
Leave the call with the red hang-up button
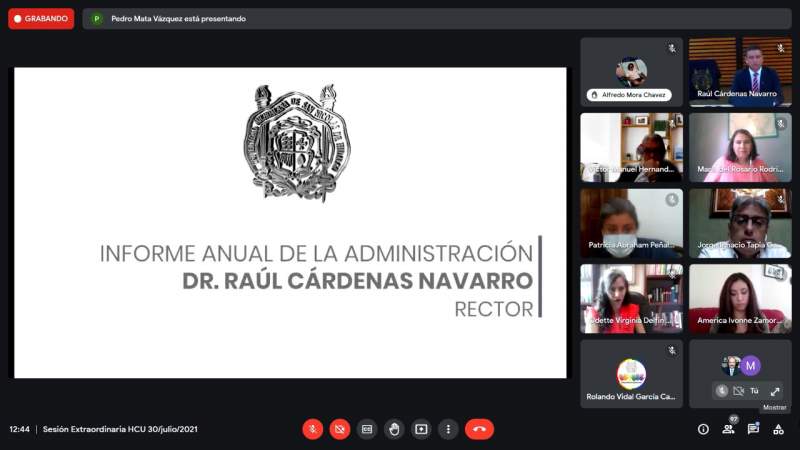479,429
